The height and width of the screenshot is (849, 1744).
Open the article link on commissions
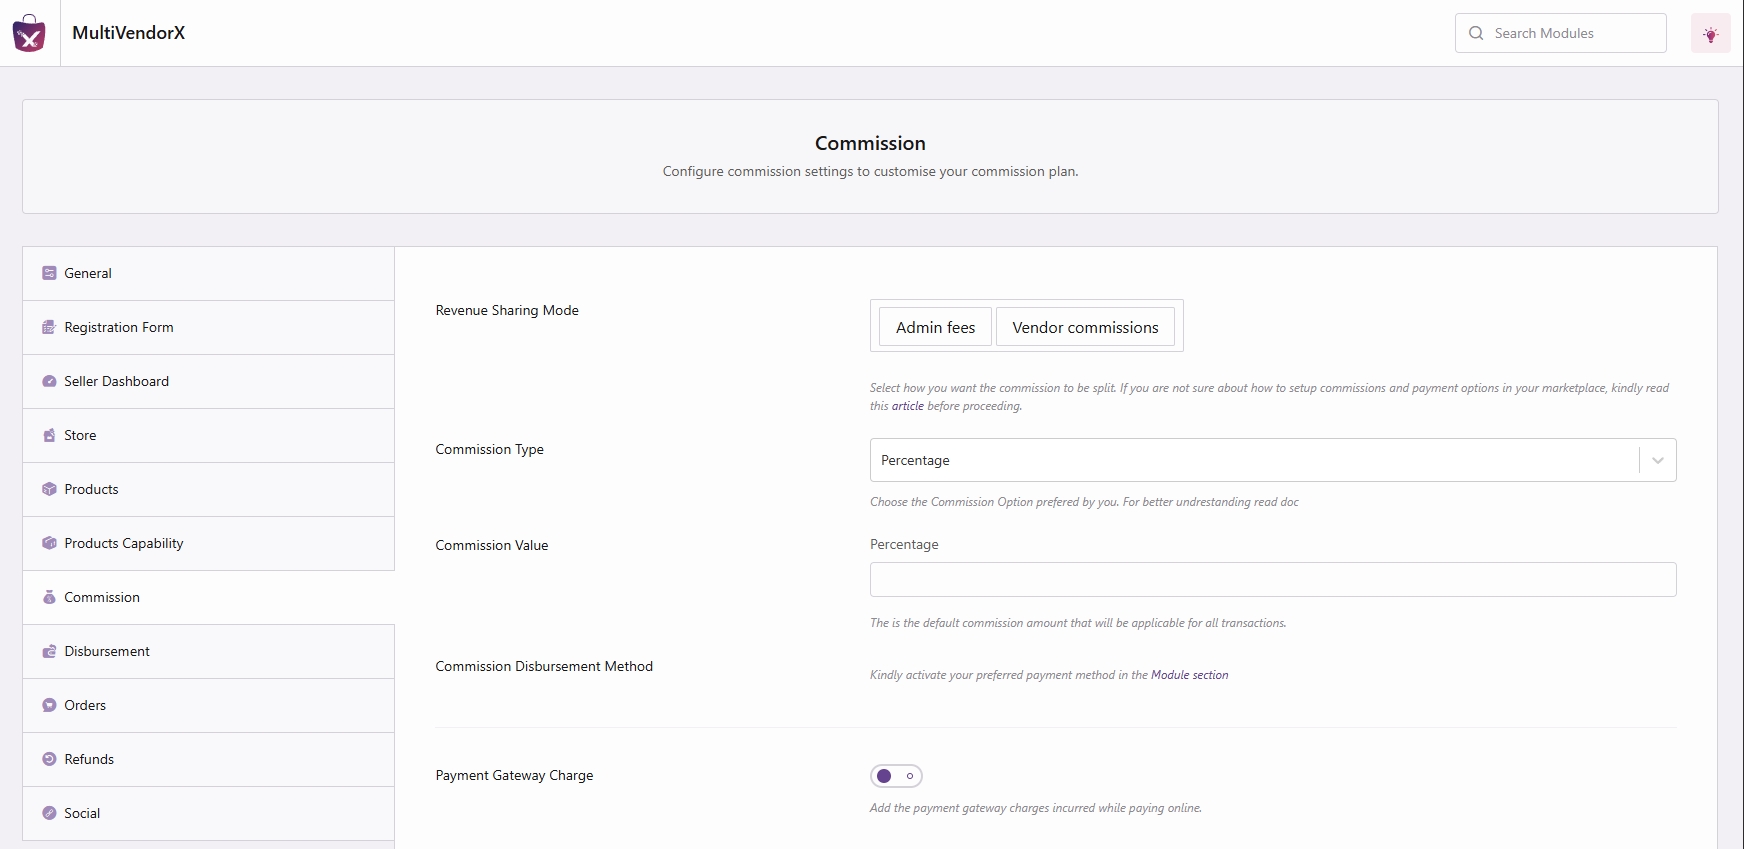click(907, 406)
